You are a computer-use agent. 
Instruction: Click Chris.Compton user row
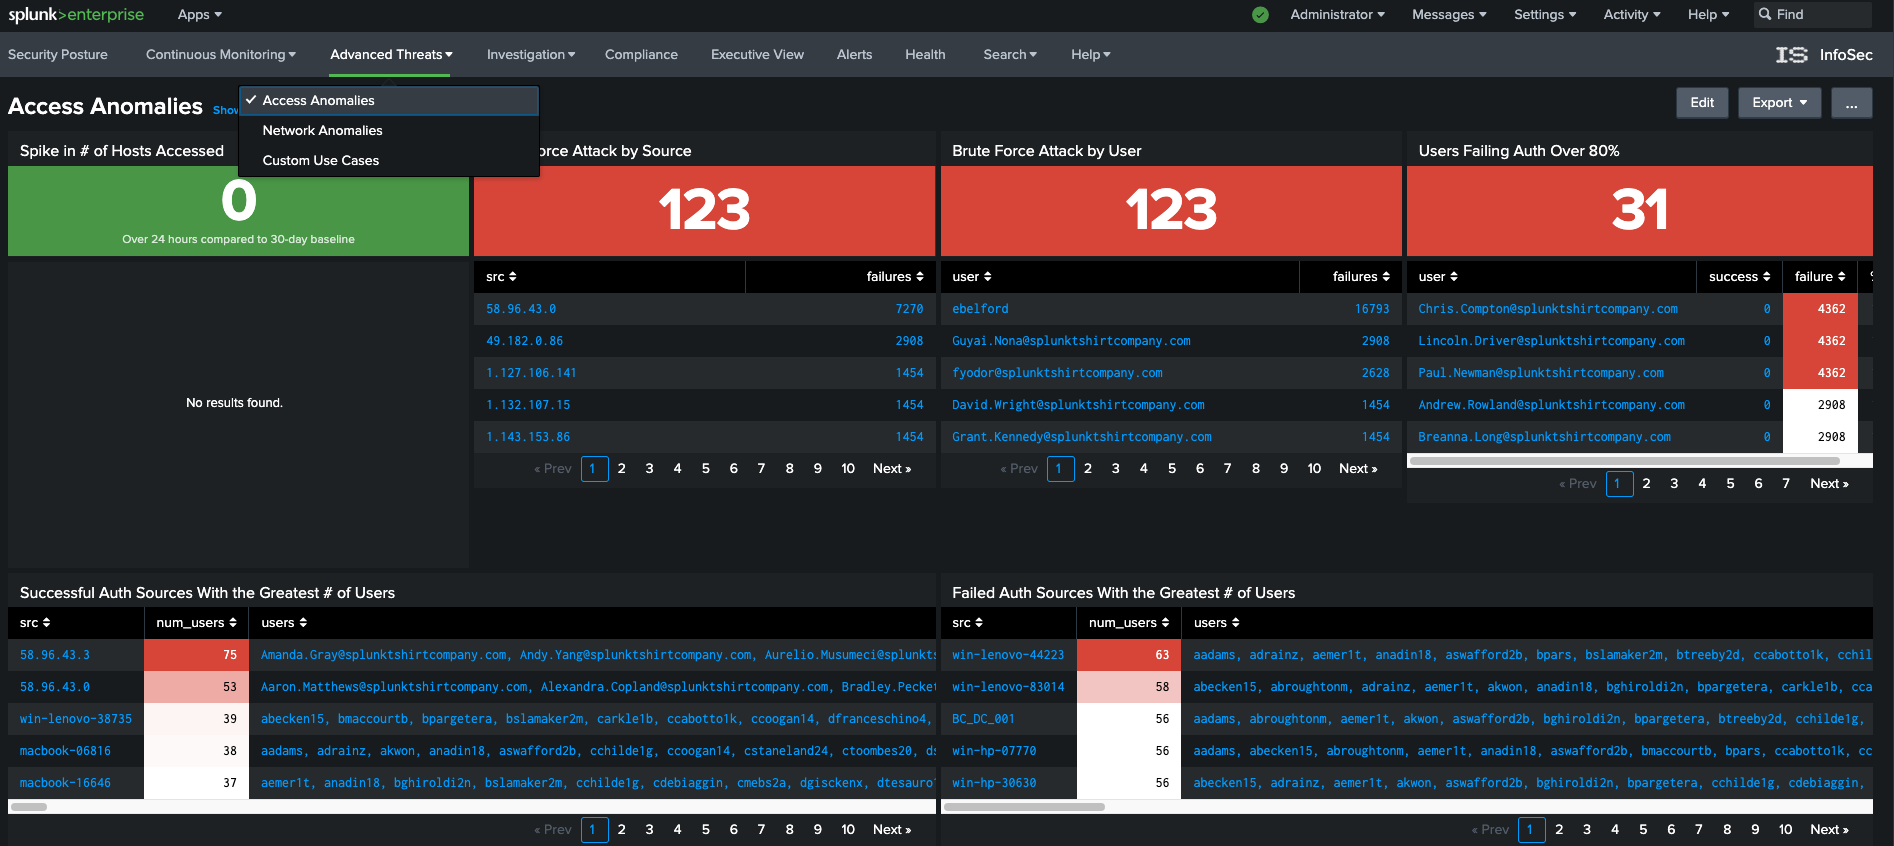click(1548, 310)
